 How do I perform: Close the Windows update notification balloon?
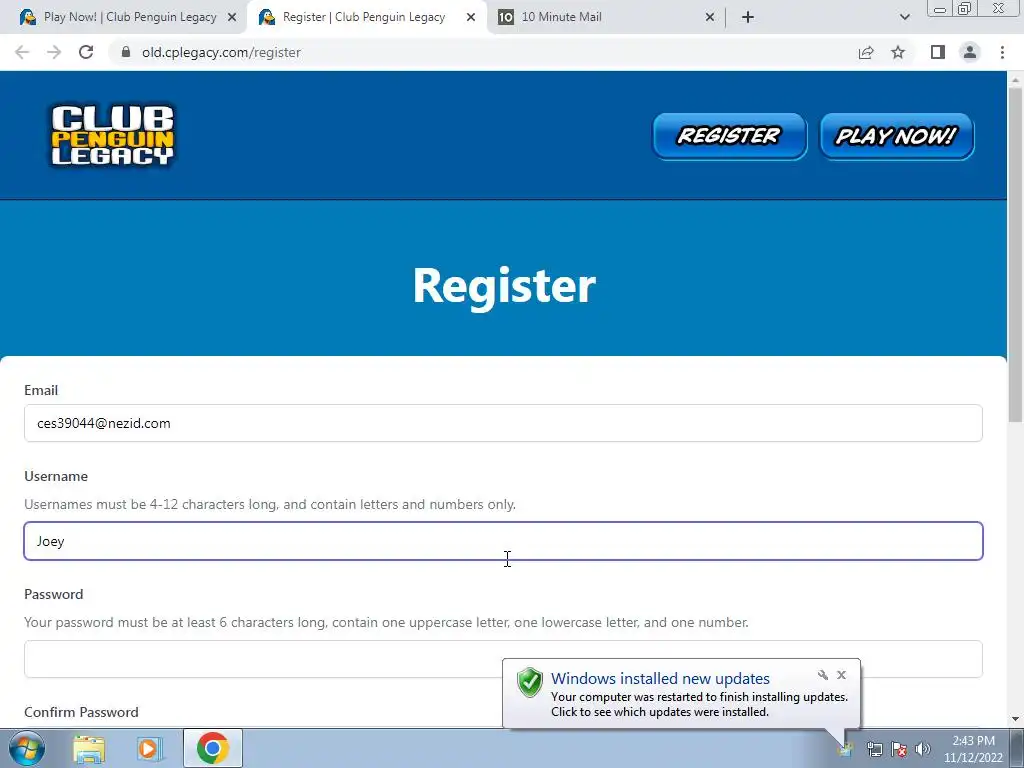[841, 675]
